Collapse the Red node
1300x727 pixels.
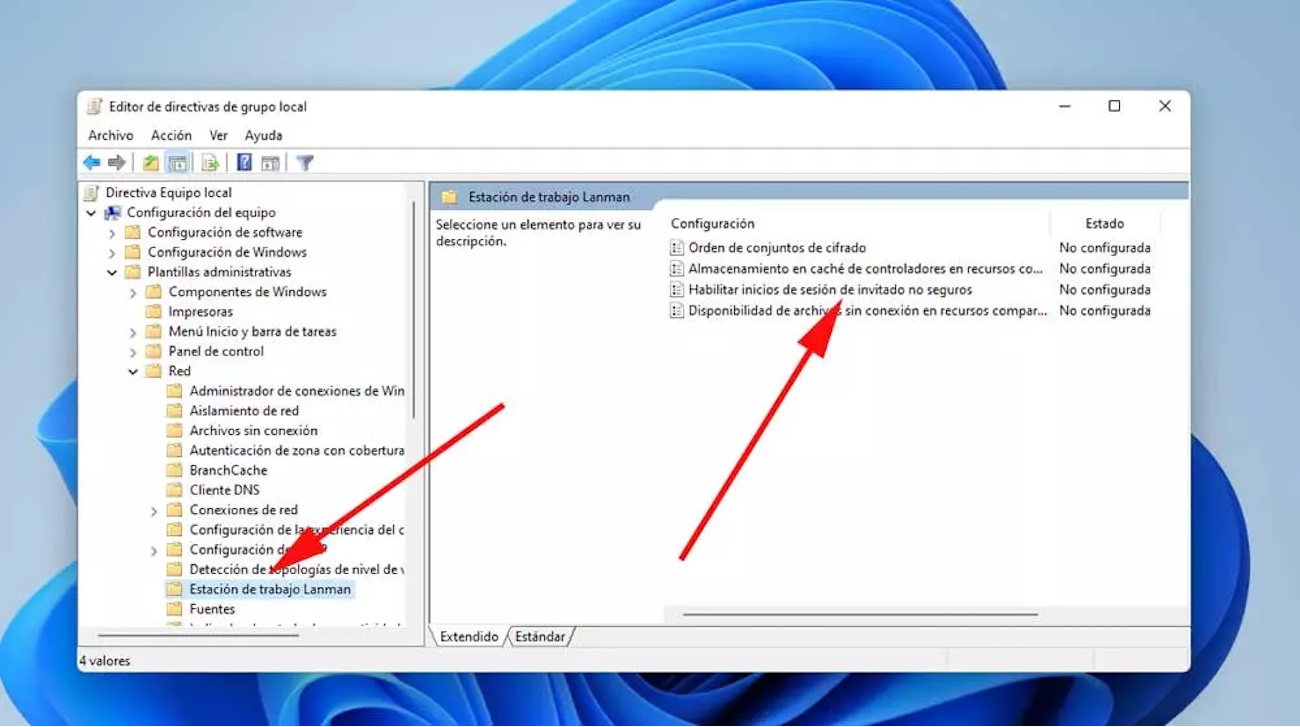[133, 371]
